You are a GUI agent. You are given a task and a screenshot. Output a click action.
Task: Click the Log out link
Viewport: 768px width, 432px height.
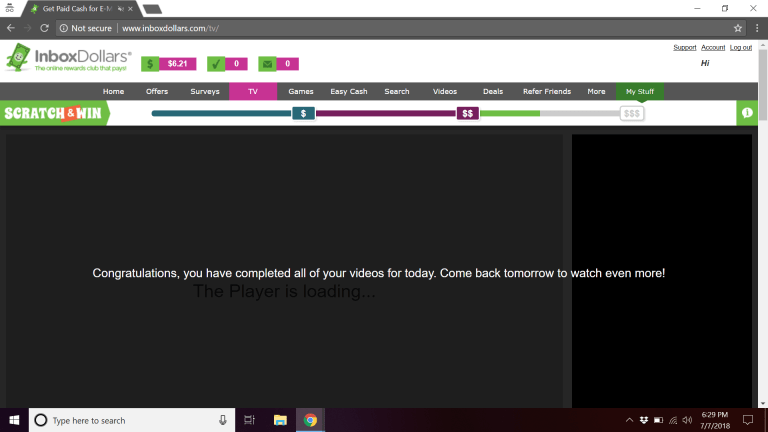(x=740, y=47)
